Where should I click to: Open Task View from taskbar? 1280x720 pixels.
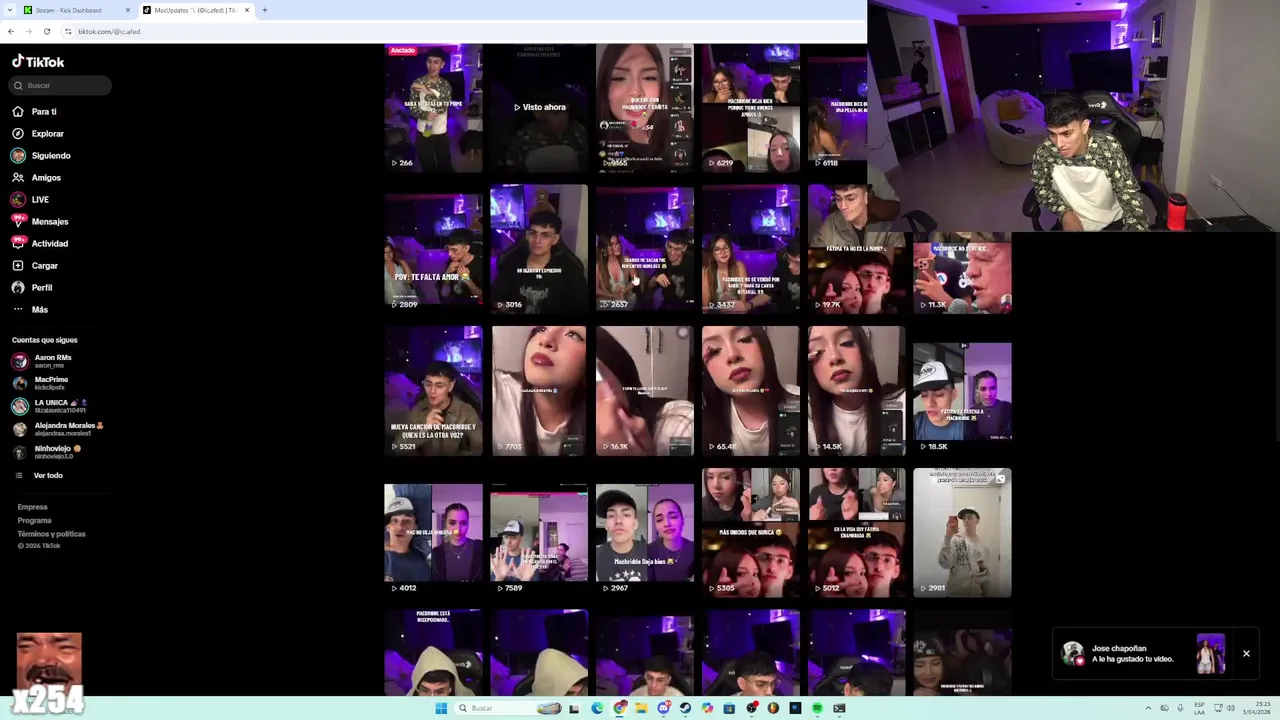(574, 708)
